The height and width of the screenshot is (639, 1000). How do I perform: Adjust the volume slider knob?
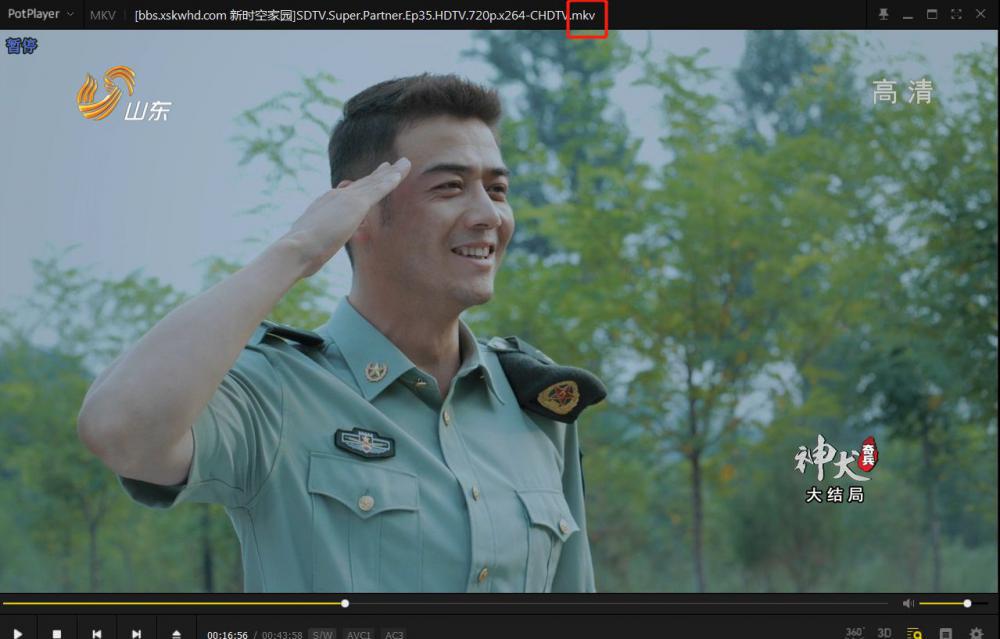click(967, 603)
